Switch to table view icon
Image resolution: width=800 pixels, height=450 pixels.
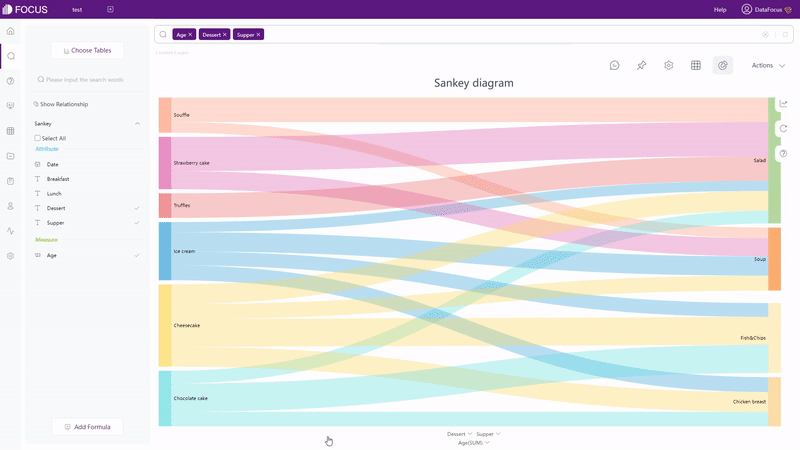pos(695,65)
